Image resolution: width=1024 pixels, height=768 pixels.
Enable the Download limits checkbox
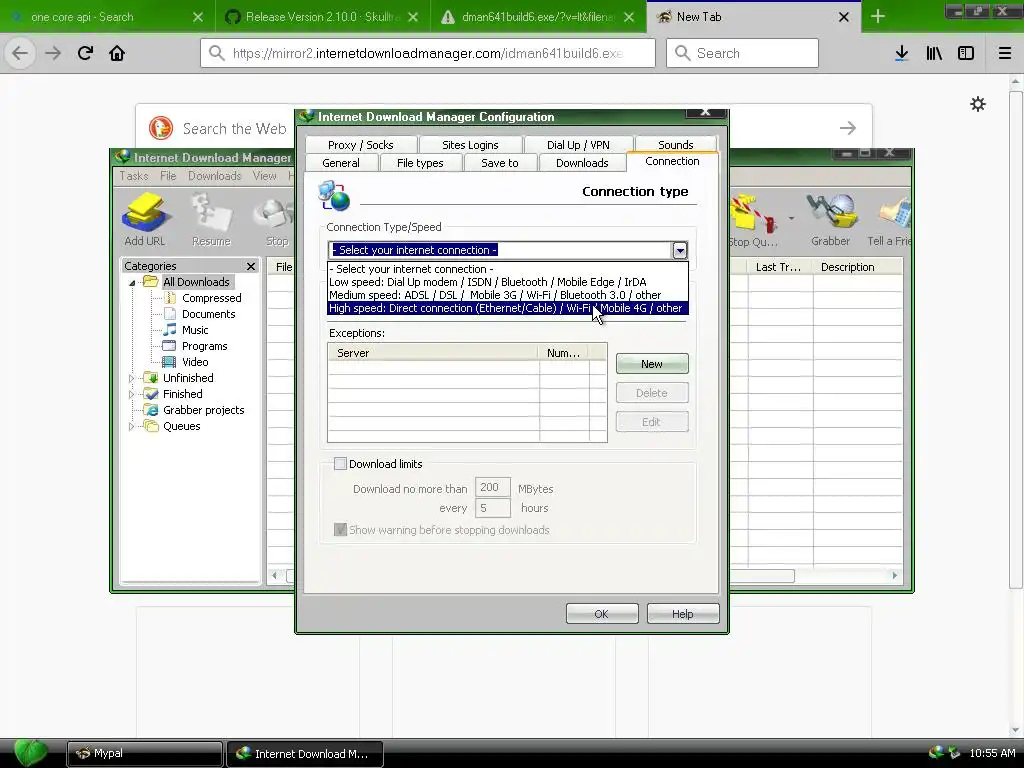pos(340,464)
